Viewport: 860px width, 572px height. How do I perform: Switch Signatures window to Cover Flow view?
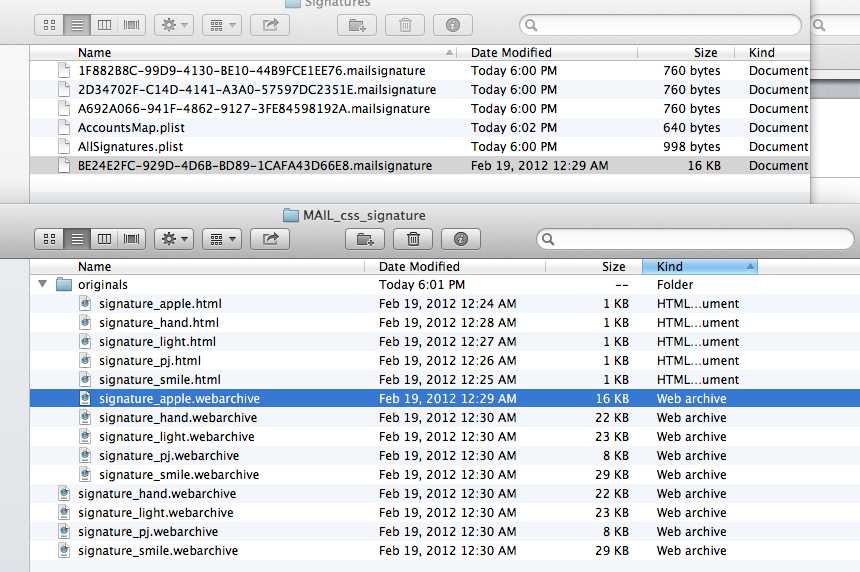[132, 25]
